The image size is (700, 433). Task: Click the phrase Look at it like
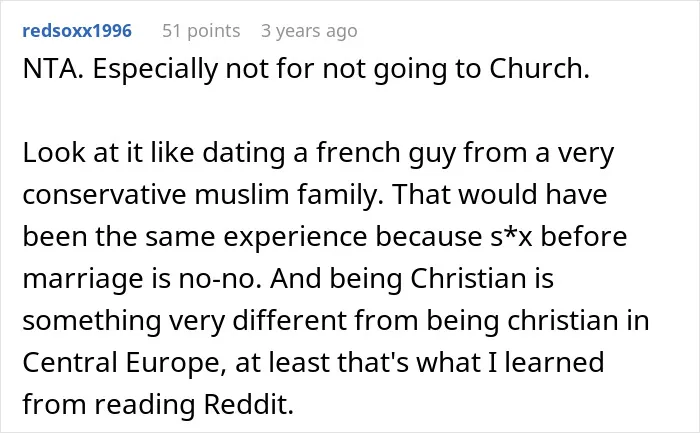coord(108,153)
